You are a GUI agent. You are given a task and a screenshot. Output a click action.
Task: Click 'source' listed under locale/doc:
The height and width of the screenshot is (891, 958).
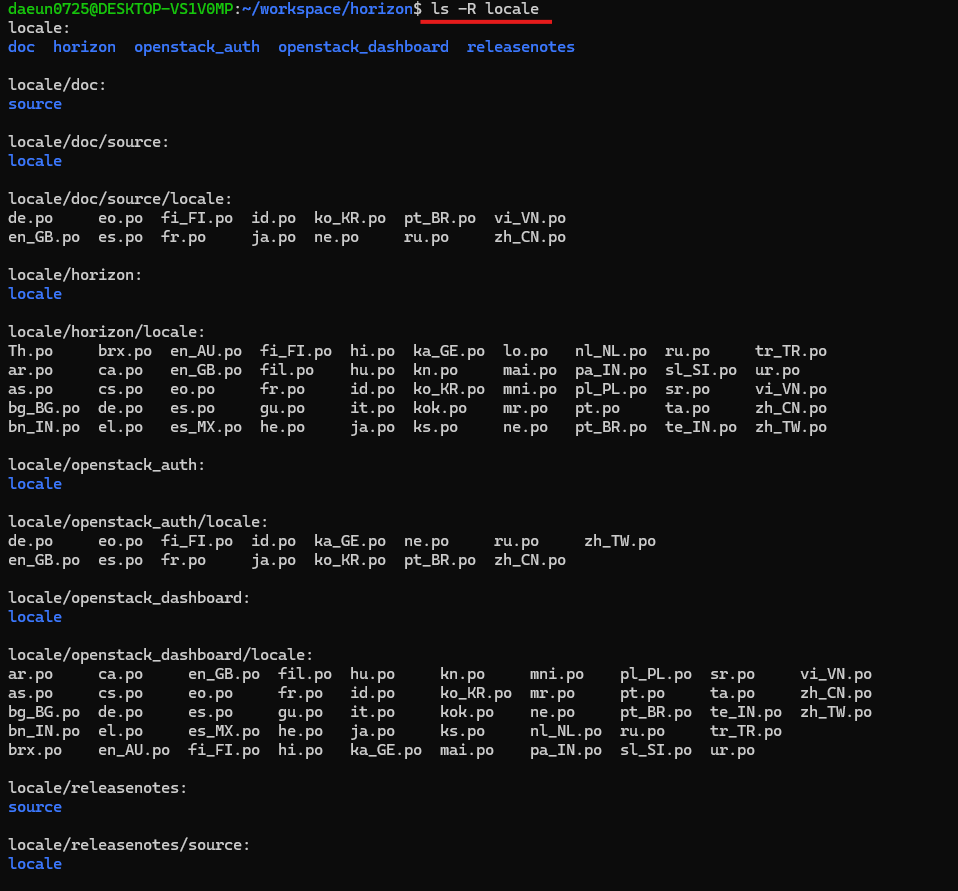(x=35, y=104)
